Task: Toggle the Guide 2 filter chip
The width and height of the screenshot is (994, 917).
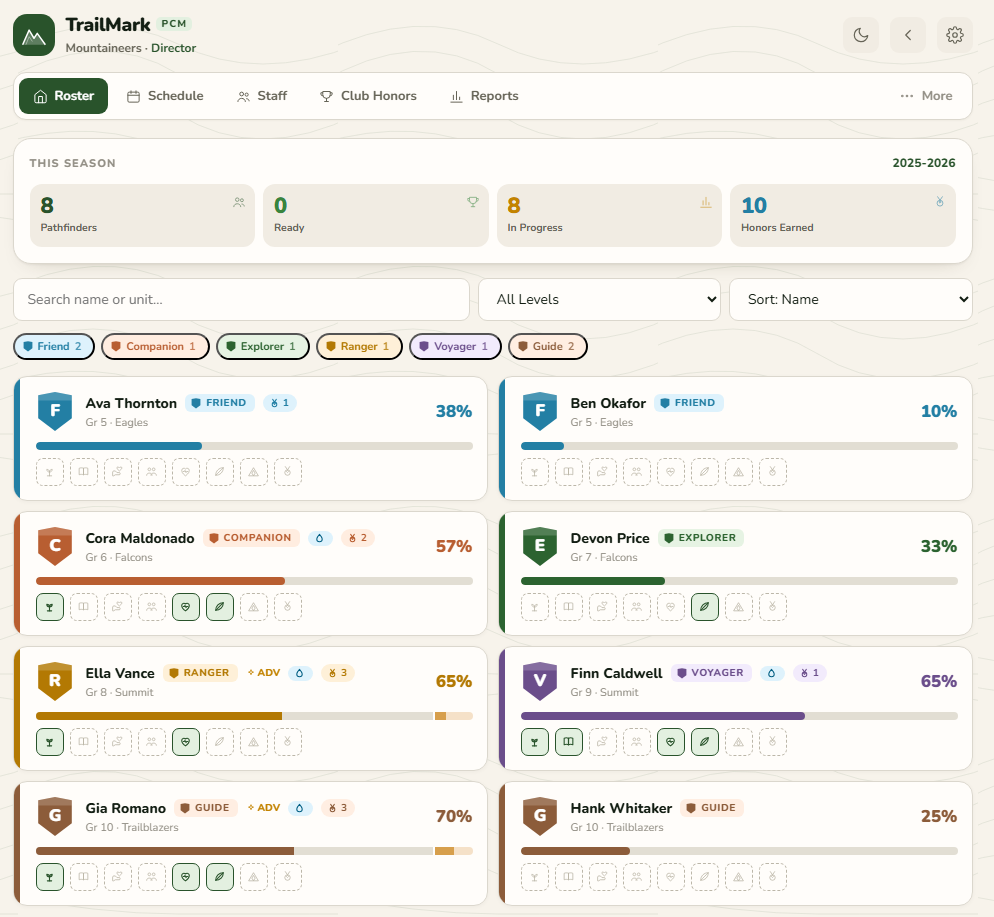Action: pos(548,347)
